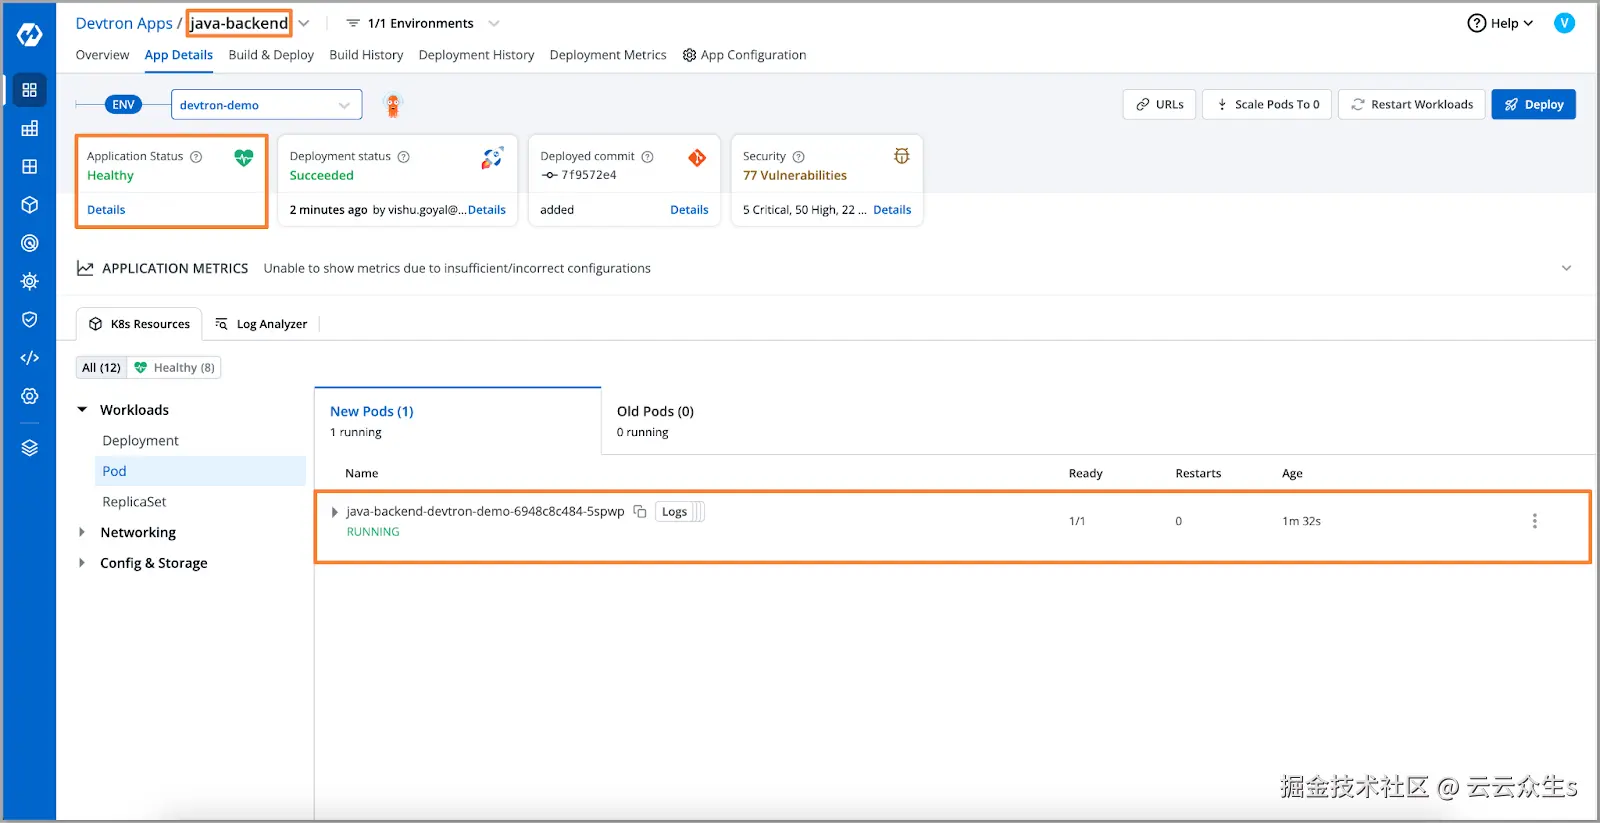This screenshot has height=823, width=1600.
Task: Select the All (12) resource filter
Action: (x=101, y=368)
